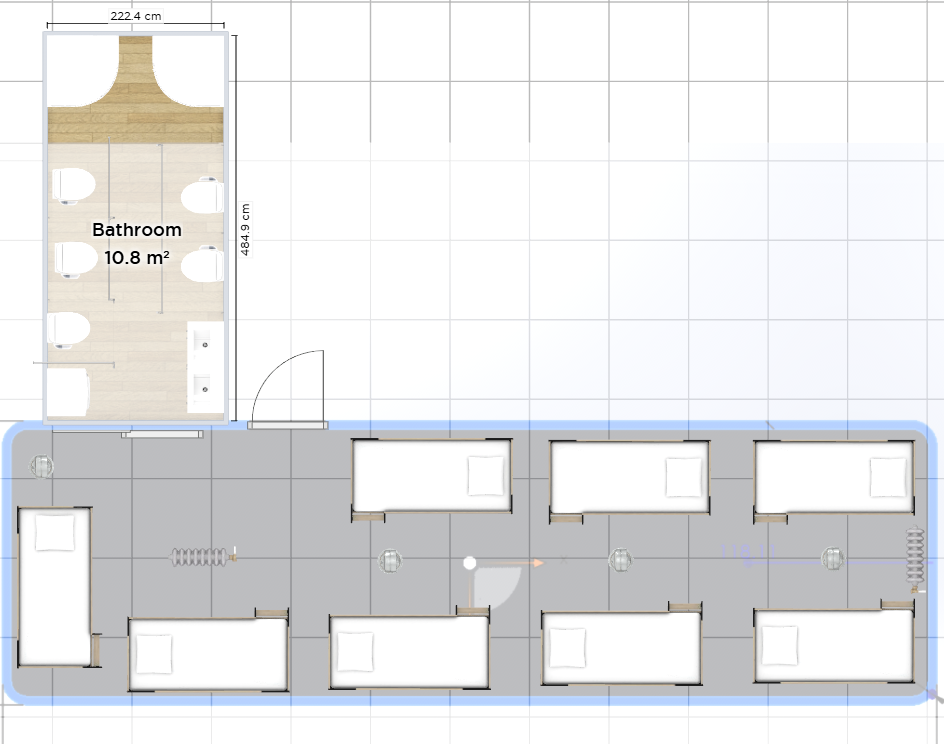Viewport: 944px width, 744px height.
Task: Select the bottom-right bed in the dormitory
Action: click(834, 646)
